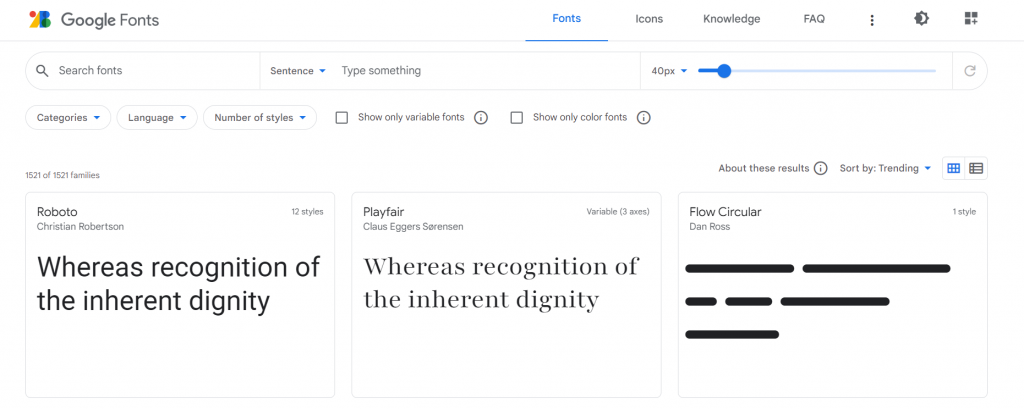
Task: Click the Flow Circular preview bars
Action: click(x=817, y=301)
